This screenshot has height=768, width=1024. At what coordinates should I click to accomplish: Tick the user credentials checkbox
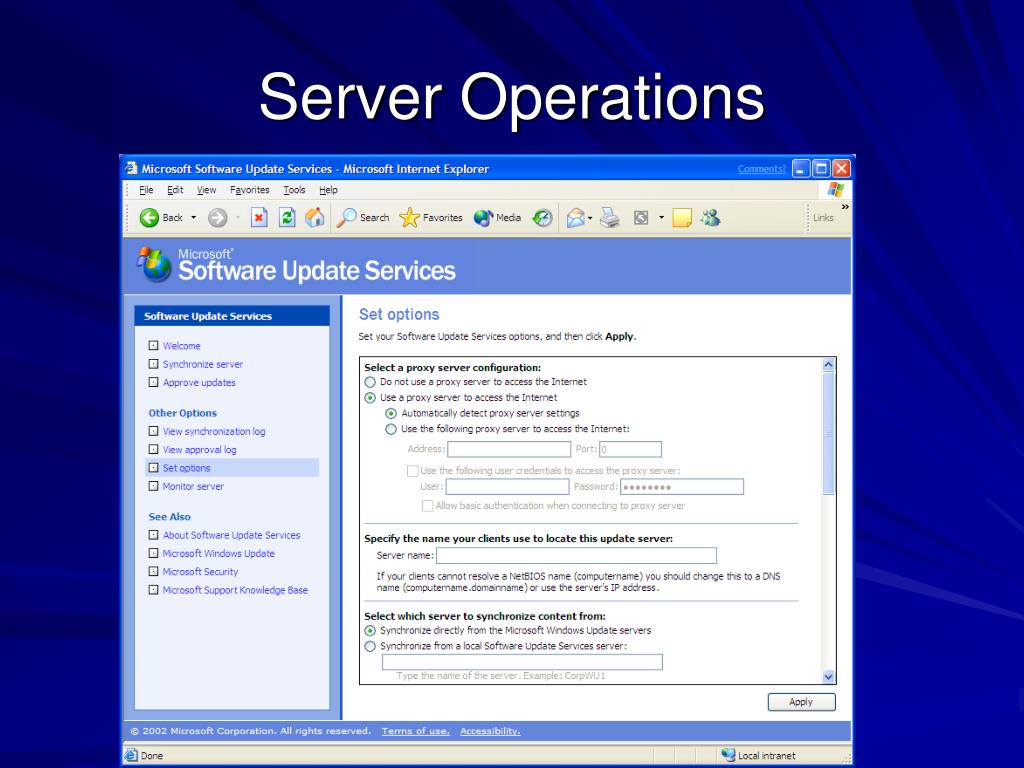(x=413, y=471)
